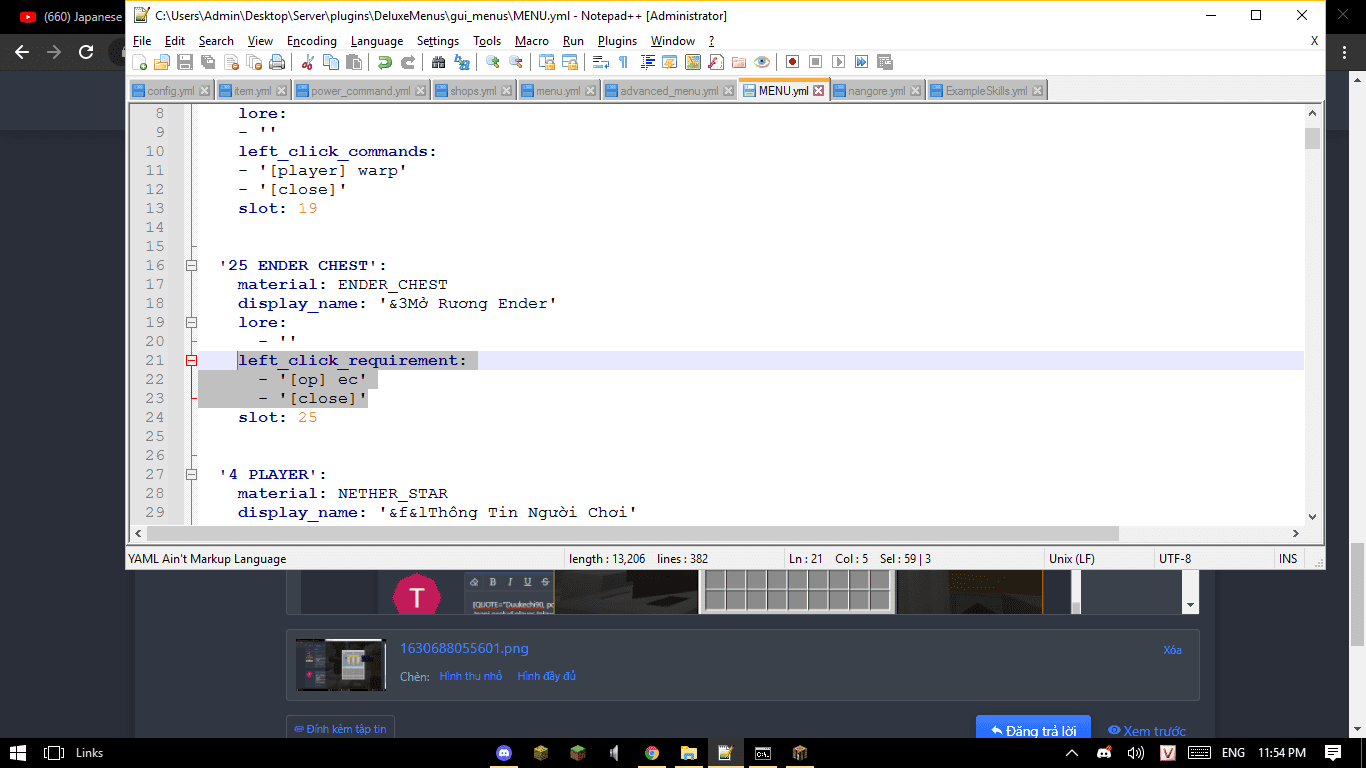Open Discord from the Windows taskbar
1366x768 pixels.
tap(504, 753)
